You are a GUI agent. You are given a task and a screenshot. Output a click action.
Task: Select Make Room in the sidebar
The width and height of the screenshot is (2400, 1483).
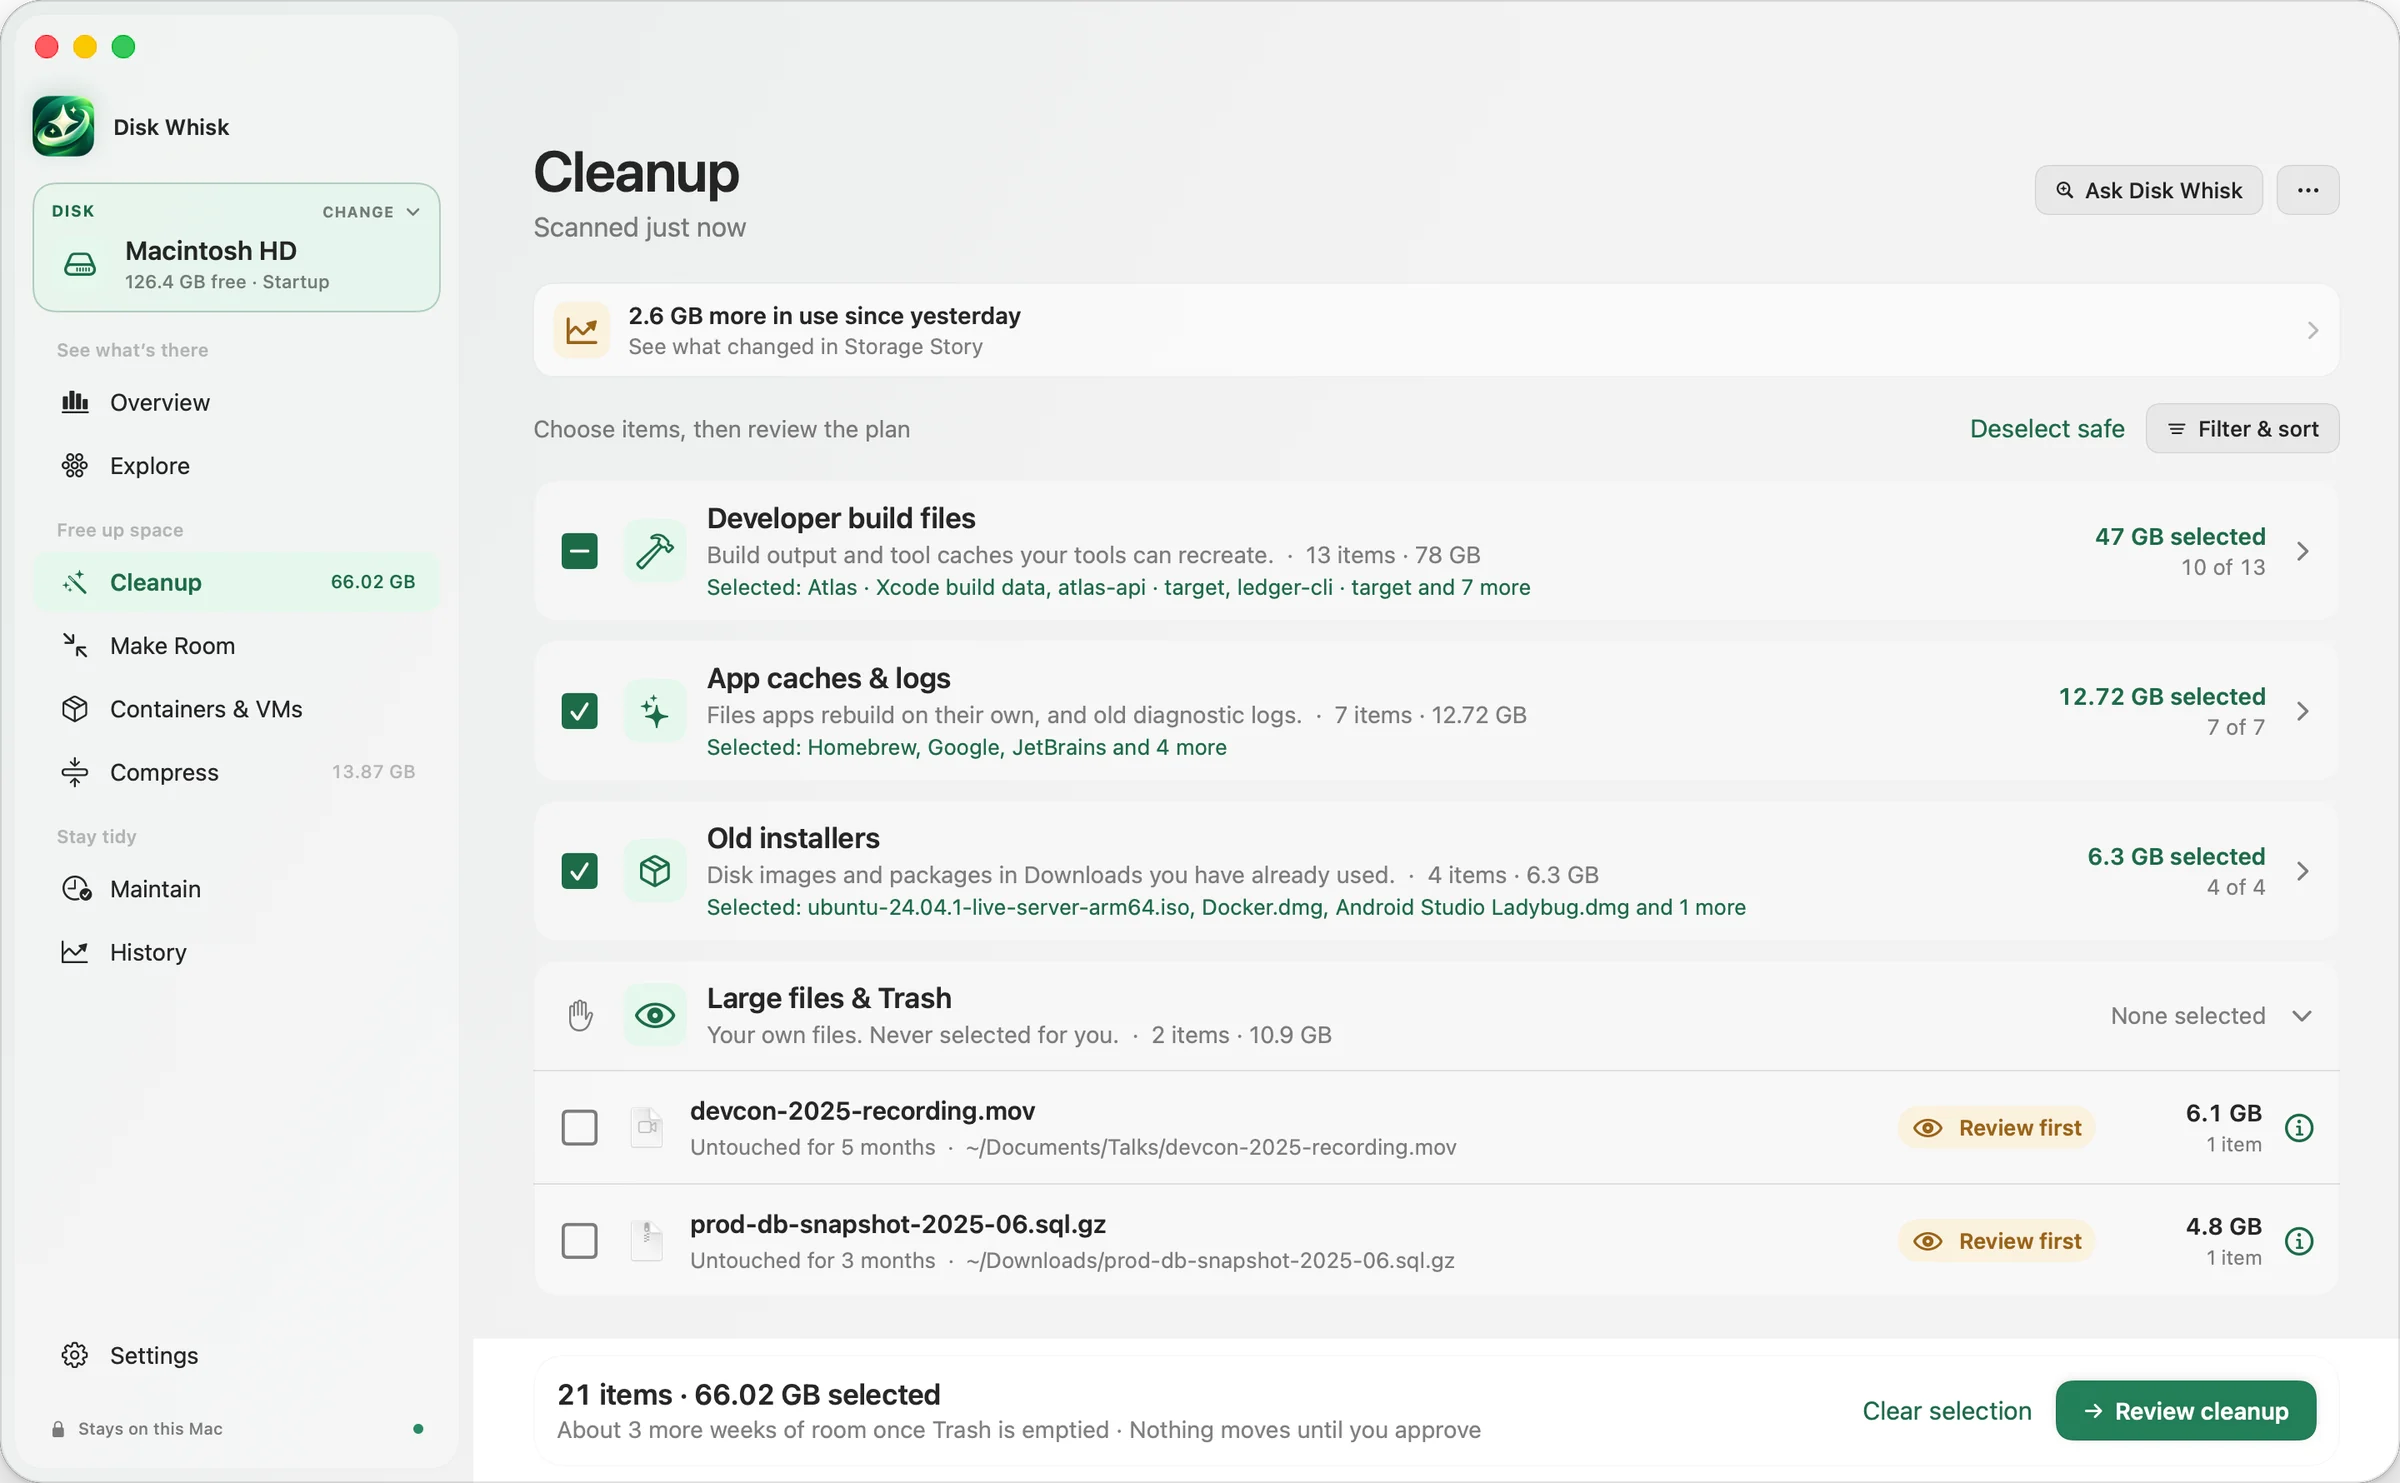(x=237, y=645)
